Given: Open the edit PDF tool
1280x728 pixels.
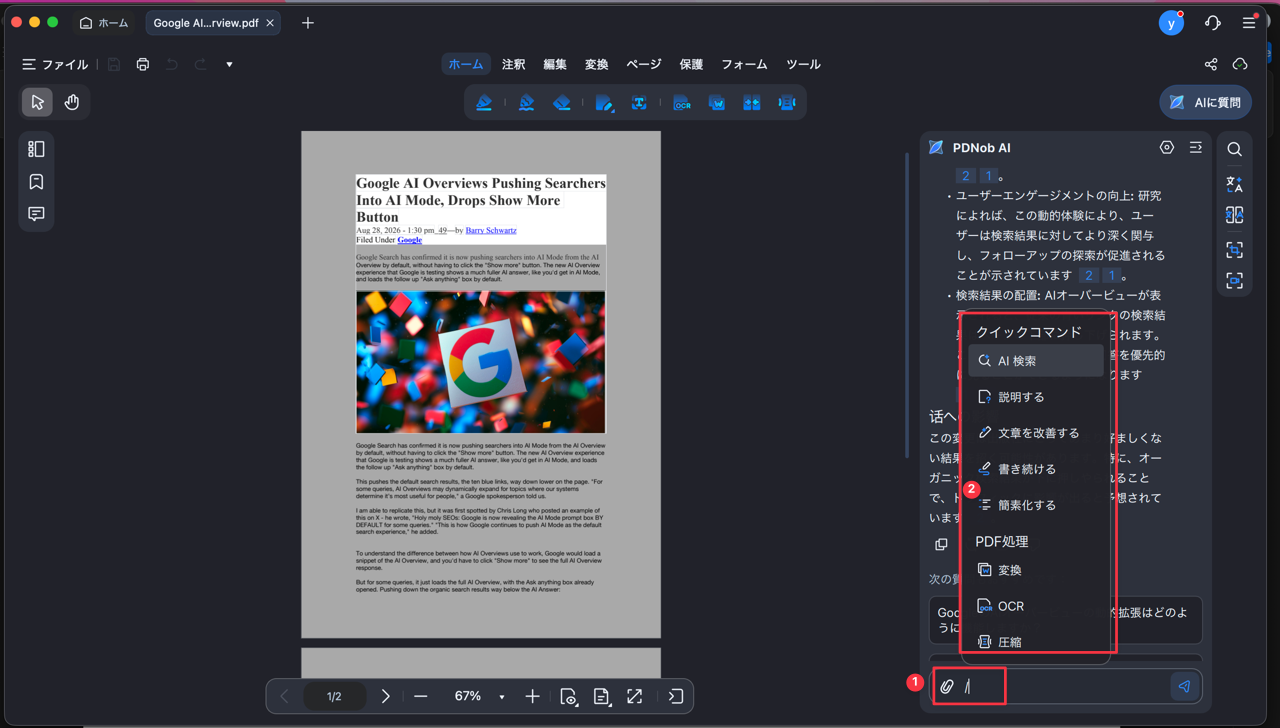Looking at the screenshot, I should pos(604,103).
